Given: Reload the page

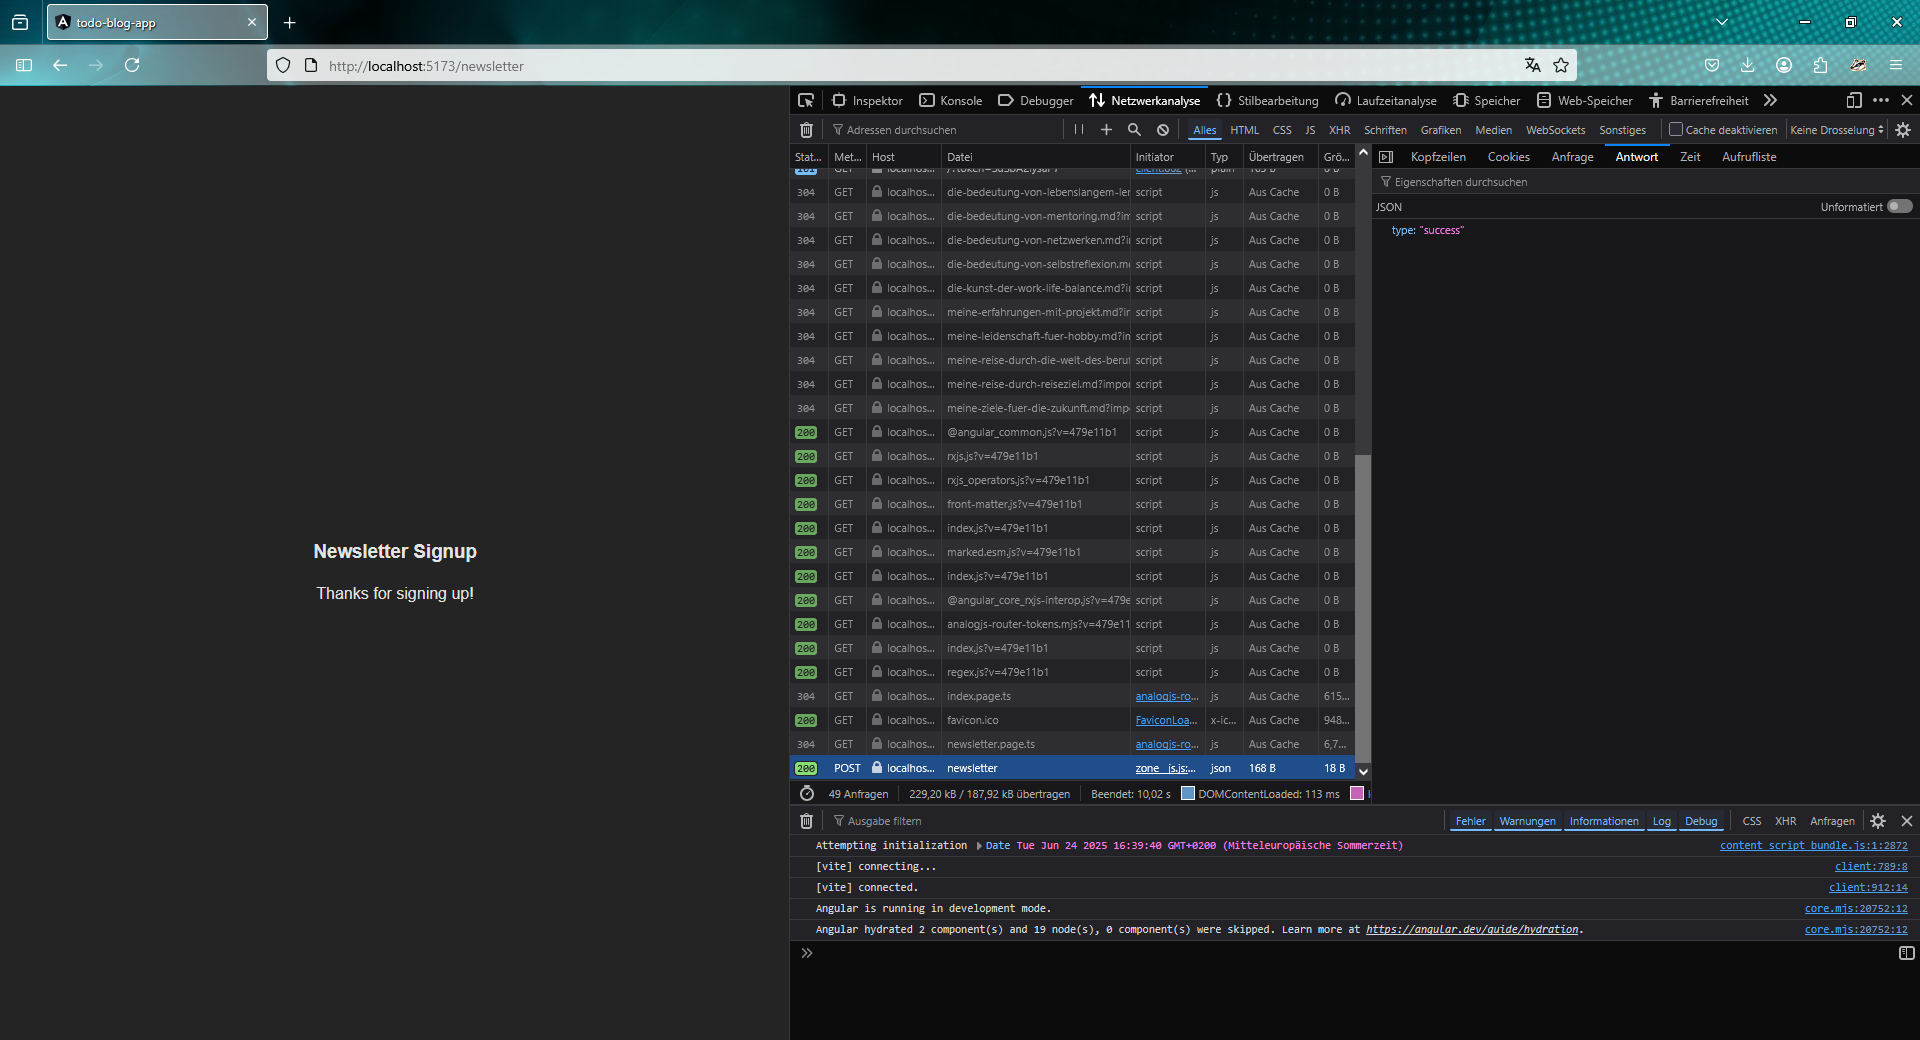Looking at the screenshot, I should coord(132,65).
